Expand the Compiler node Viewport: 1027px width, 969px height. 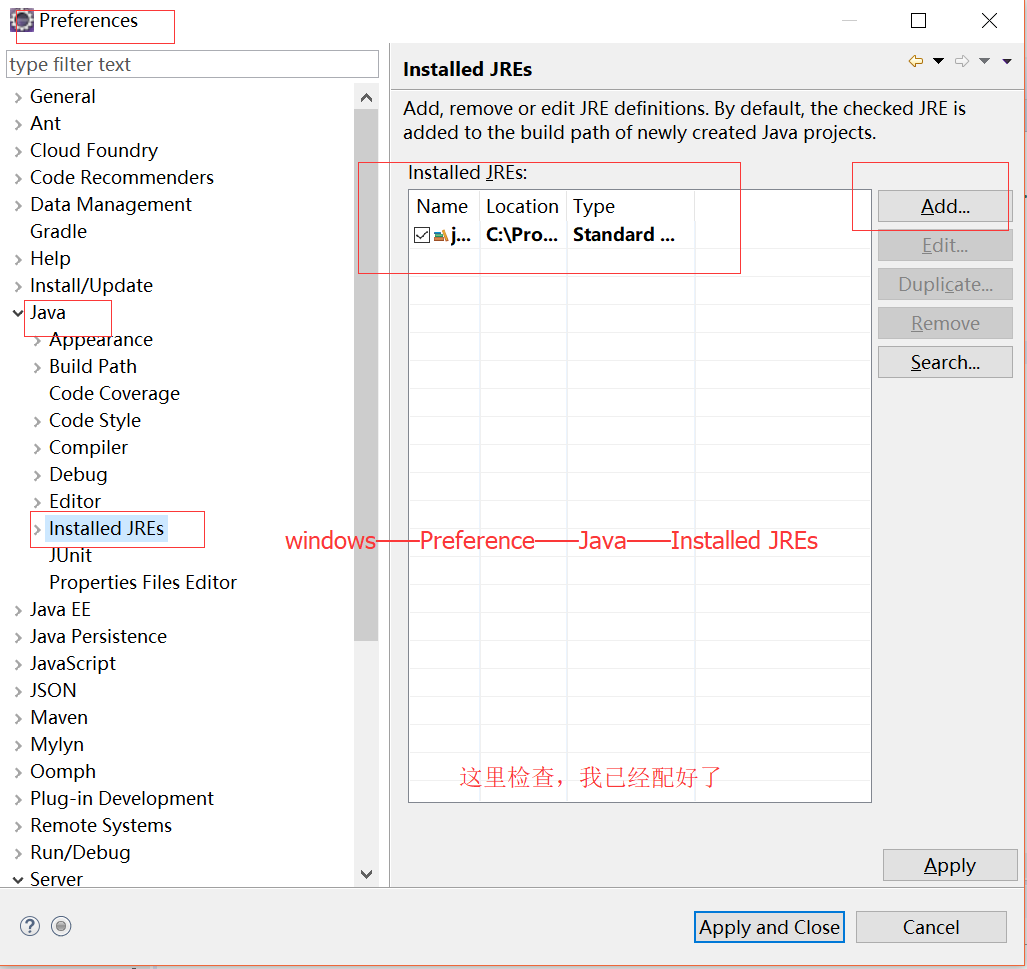37,449
